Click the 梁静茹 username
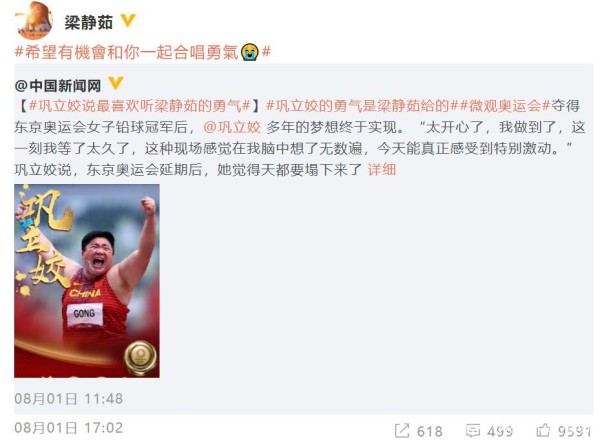Screen dimensions: 600x443 pos(88,22)
